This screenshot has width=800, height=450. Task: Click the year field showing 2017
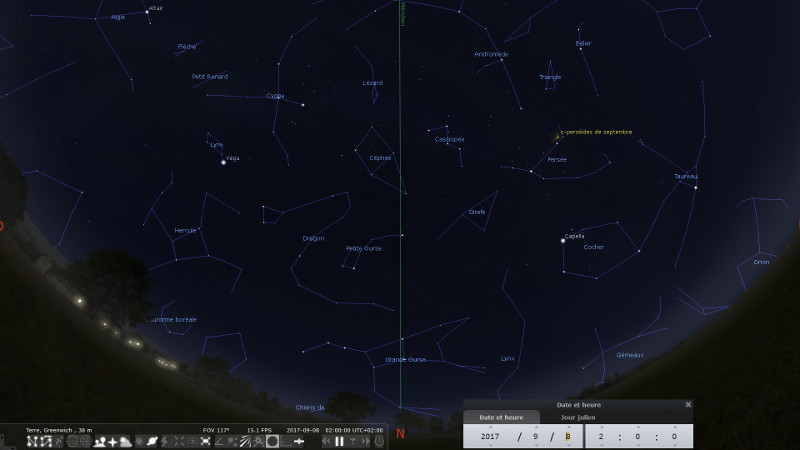[x=490, y=436]
